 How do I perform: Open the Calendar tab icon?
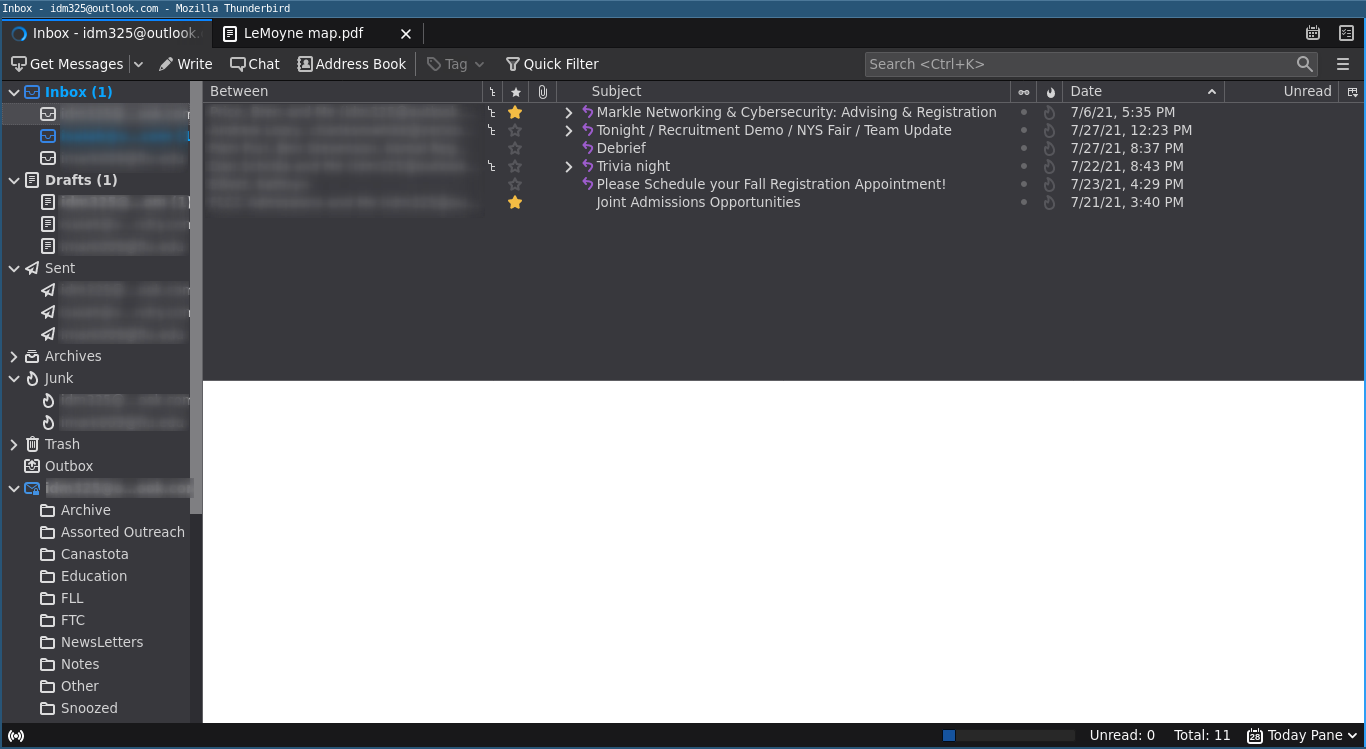(x=1313, y=33)
